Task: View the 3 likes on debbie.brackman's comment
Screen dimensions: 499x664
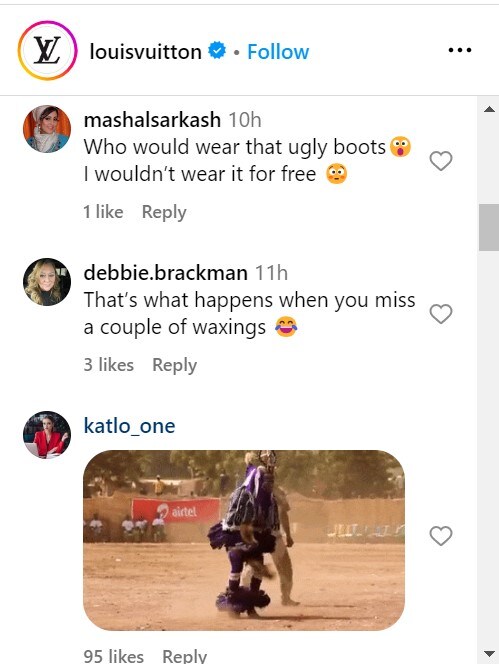Action: click(108, 365)
